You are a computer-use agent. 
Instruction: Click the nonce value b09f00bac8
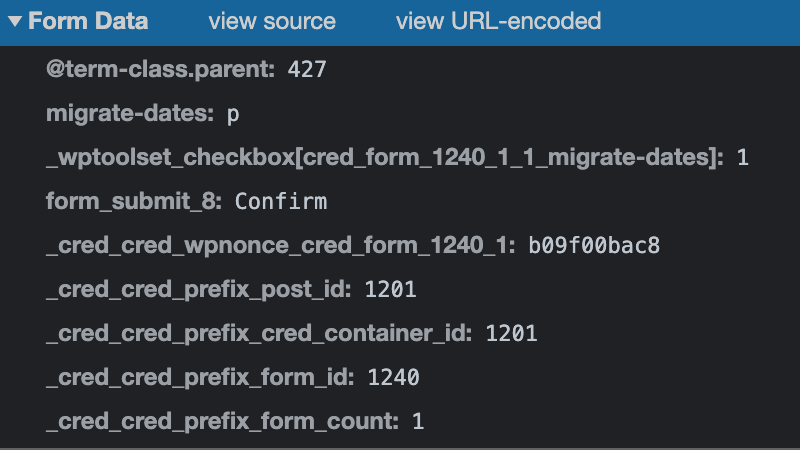[x=594, y=245]
